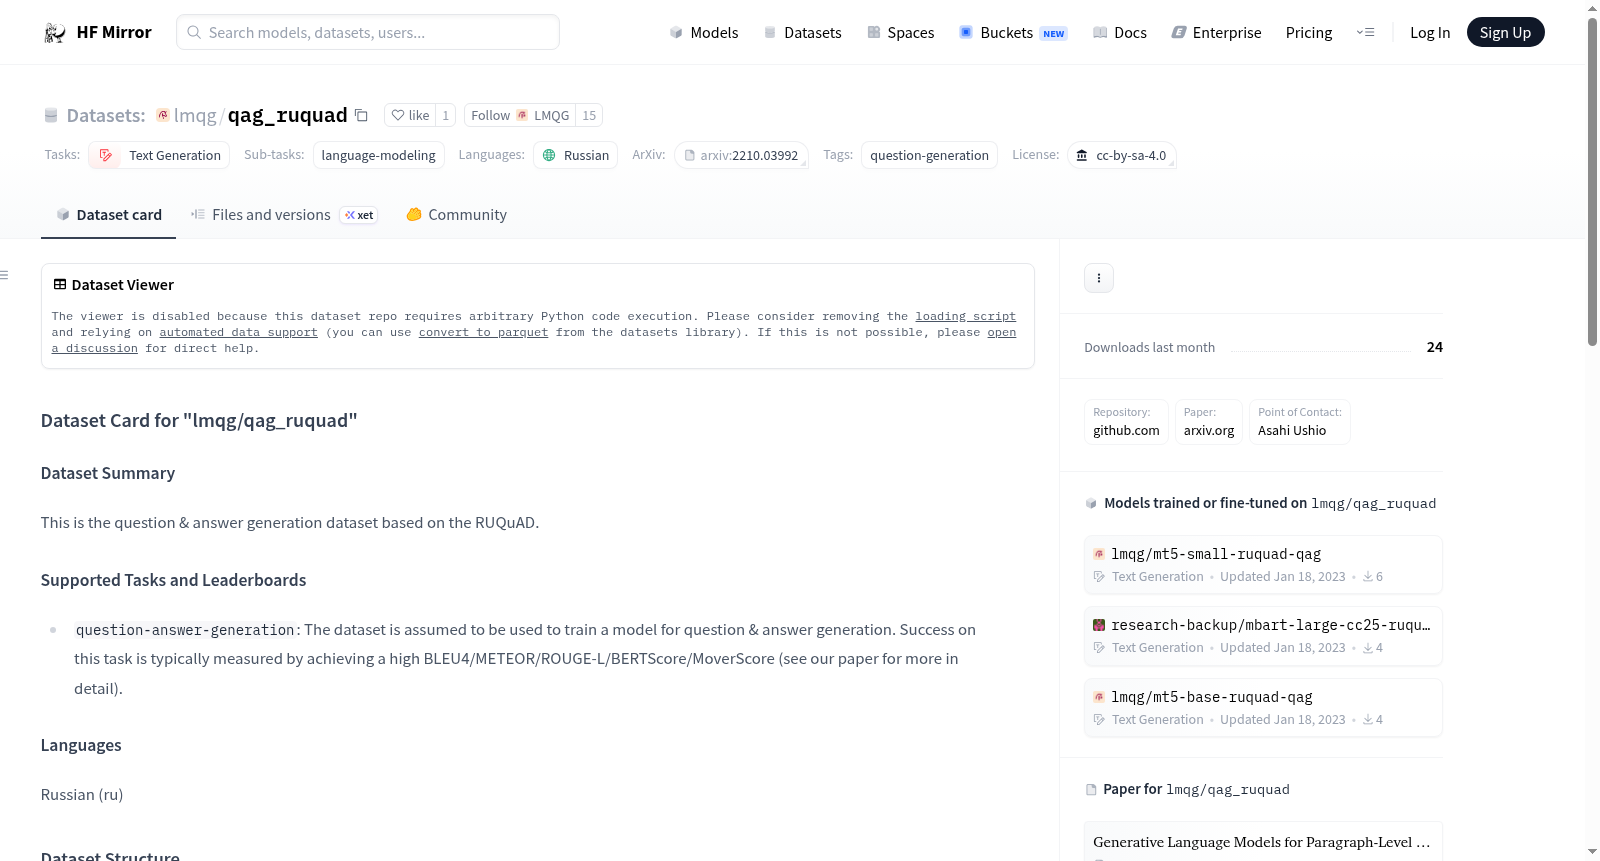
Task: Click the Enterprise navigation link
Action: tap(1216, 33)
